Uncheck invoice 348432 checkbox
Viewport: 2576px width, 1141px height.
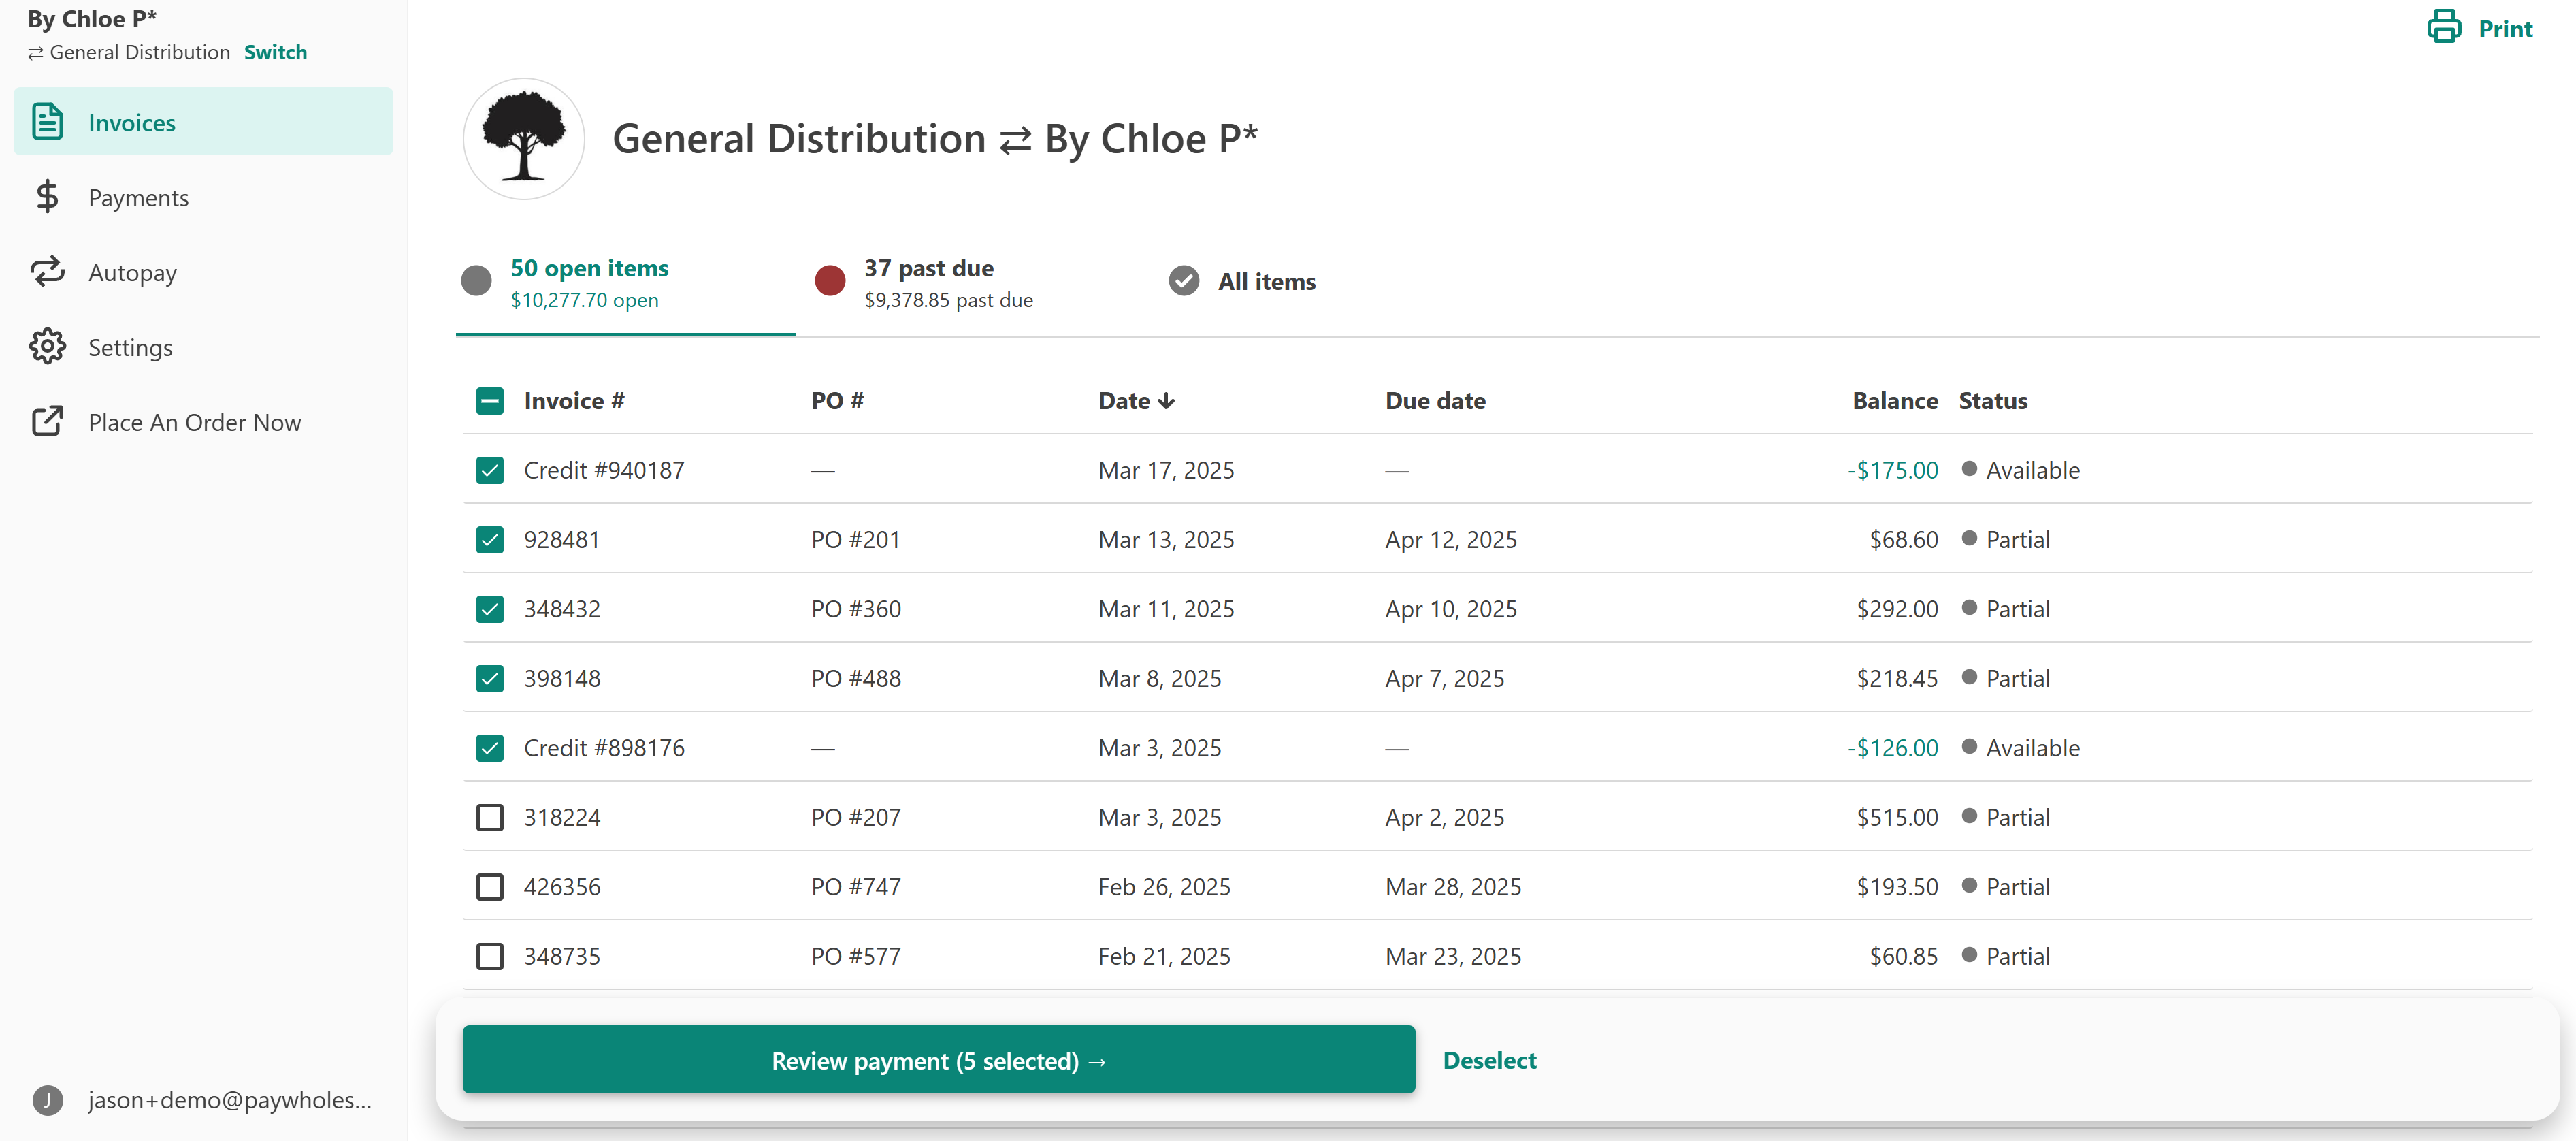click(x=490, y=609)
